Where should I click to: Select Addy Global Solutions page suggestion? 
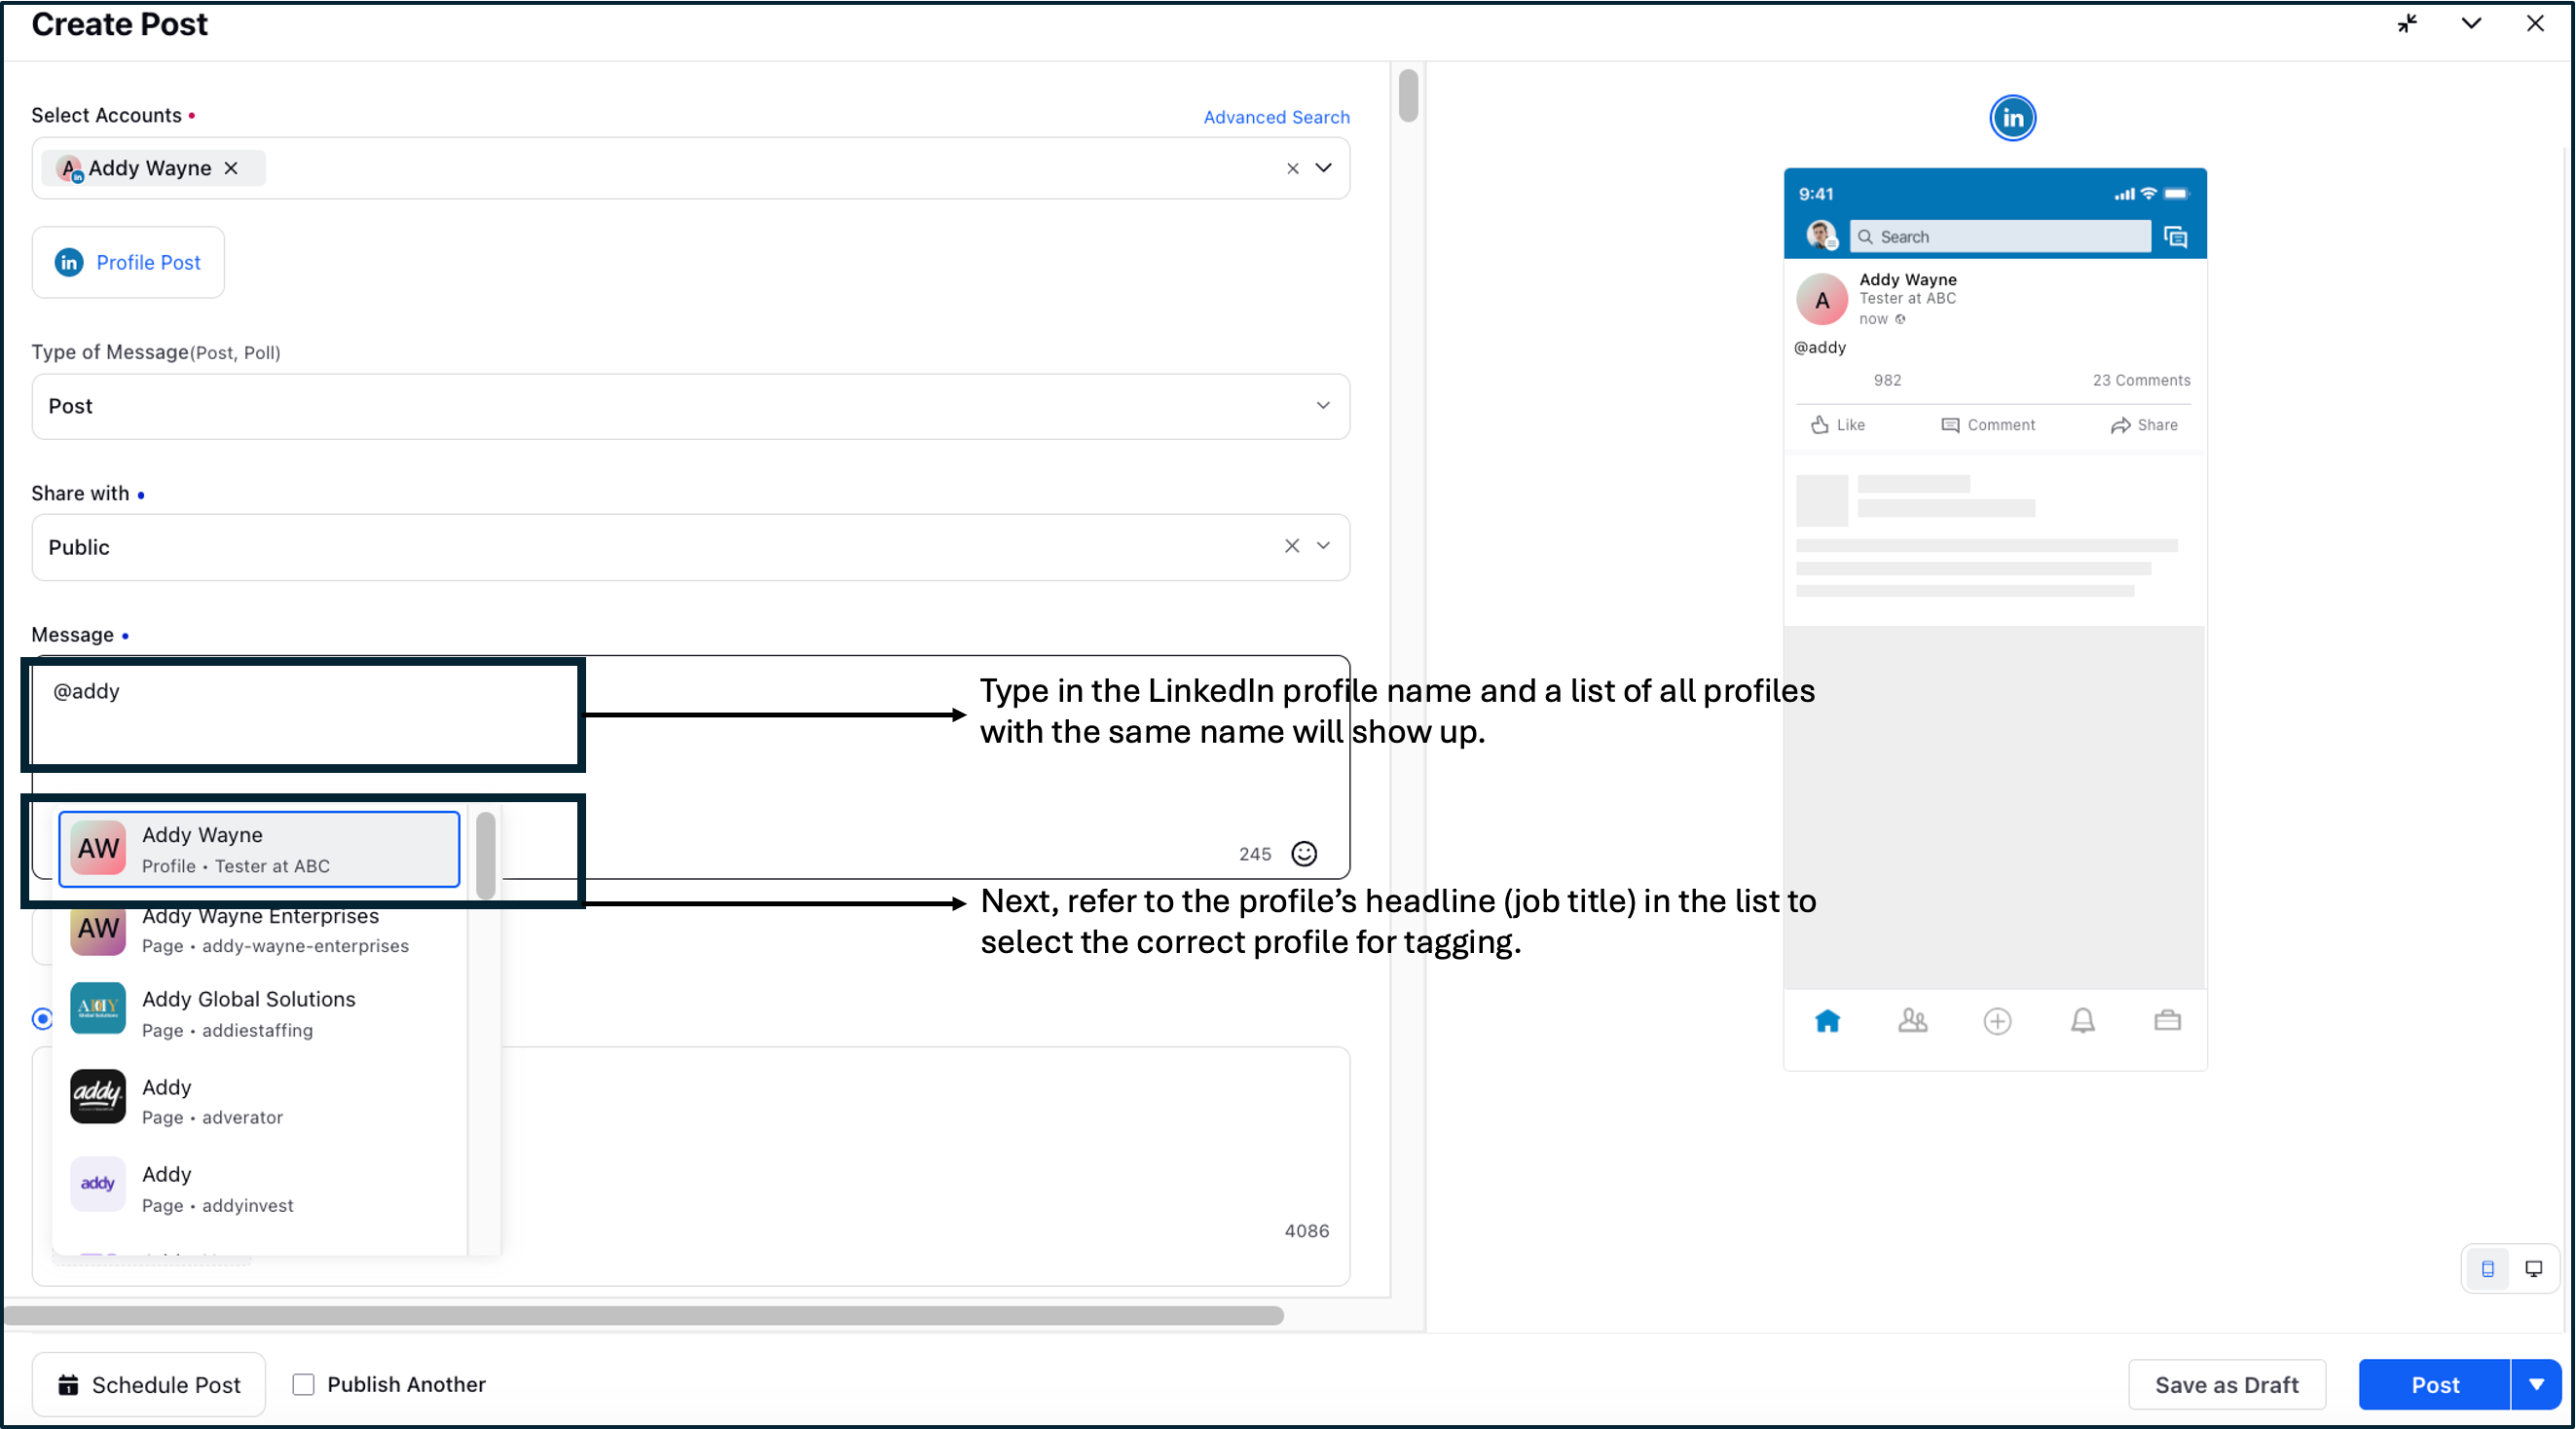[259, 1013]
